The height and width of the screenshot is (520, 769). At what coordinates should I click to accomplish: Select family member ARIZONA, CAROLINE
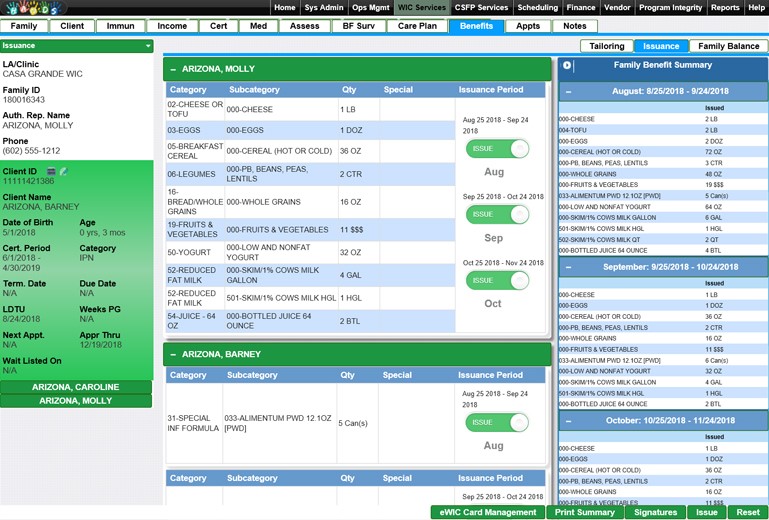[76, 387]
